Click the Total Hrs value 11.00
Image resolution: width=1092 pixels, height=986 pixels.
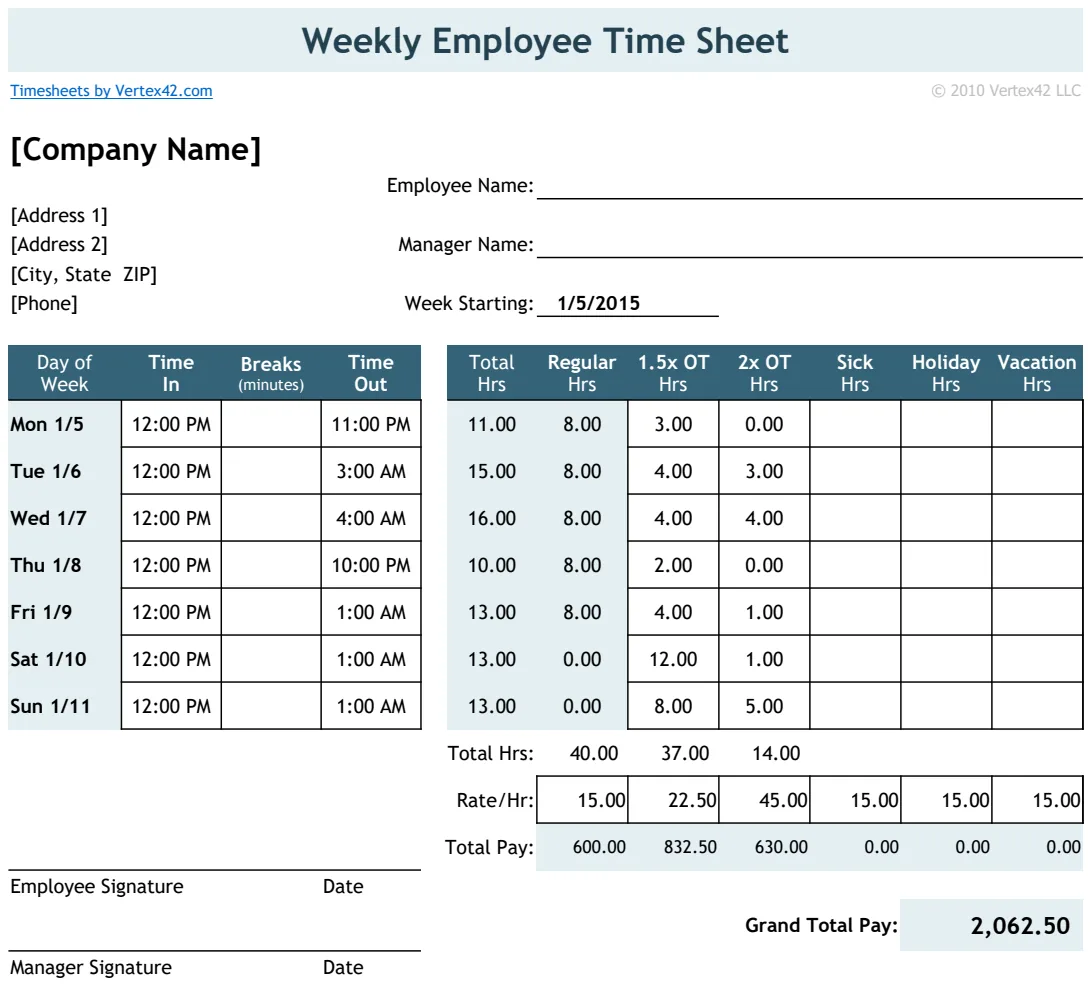pyautogui.click(x=492, y=424)
